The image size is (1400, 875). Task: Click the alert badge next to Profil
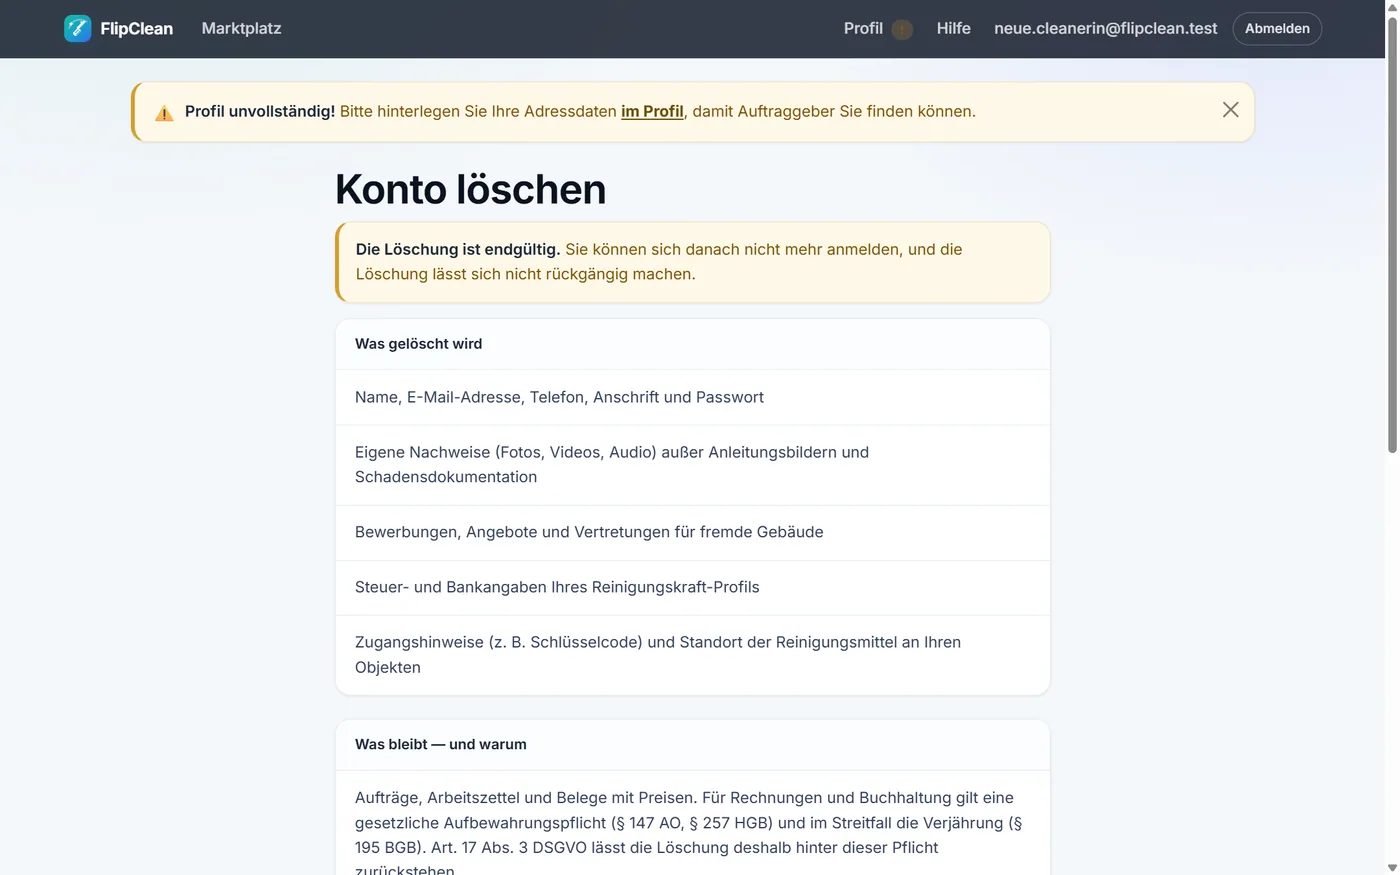(x=902, y=29)
